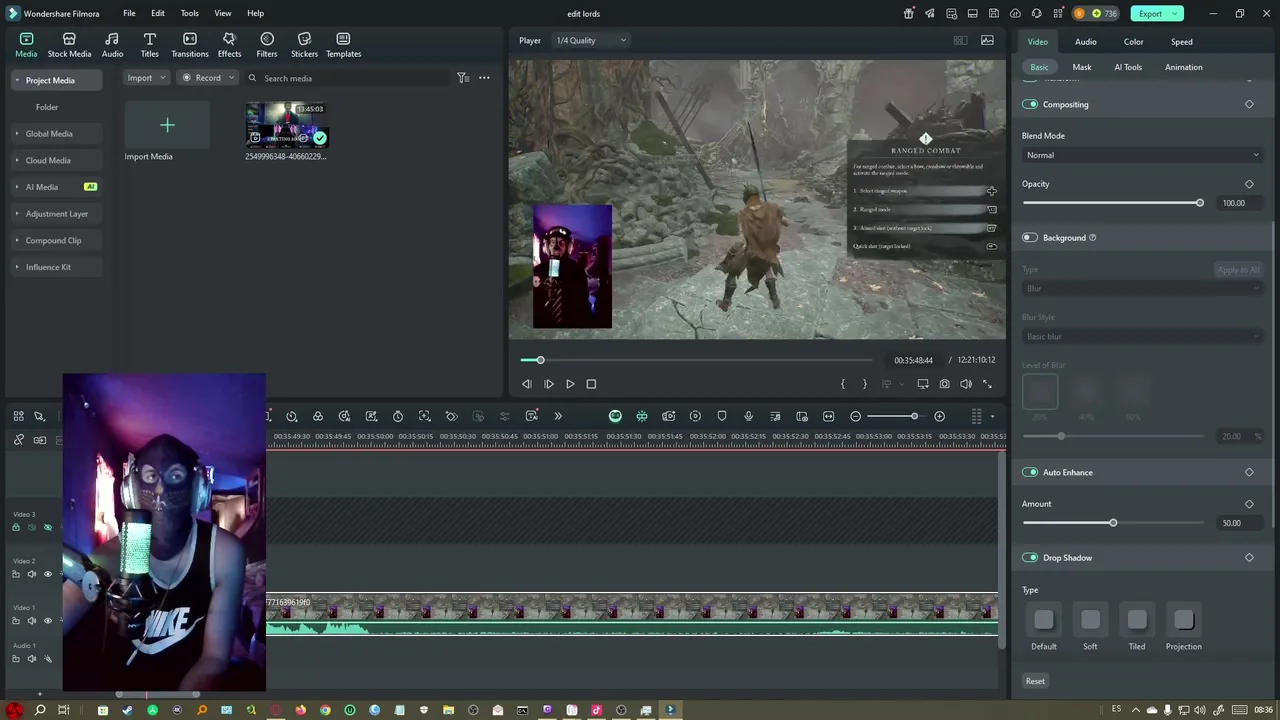Open the Import dropdown
This screenshot has height=720, width=1280.
(x=146, y=78)
